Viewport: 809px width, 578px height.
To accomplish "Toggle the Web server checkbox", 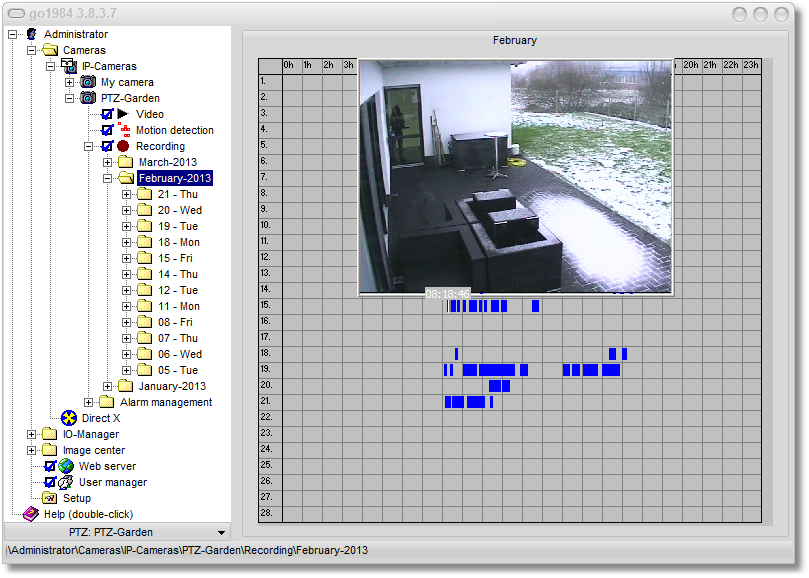I will (50, 466).
